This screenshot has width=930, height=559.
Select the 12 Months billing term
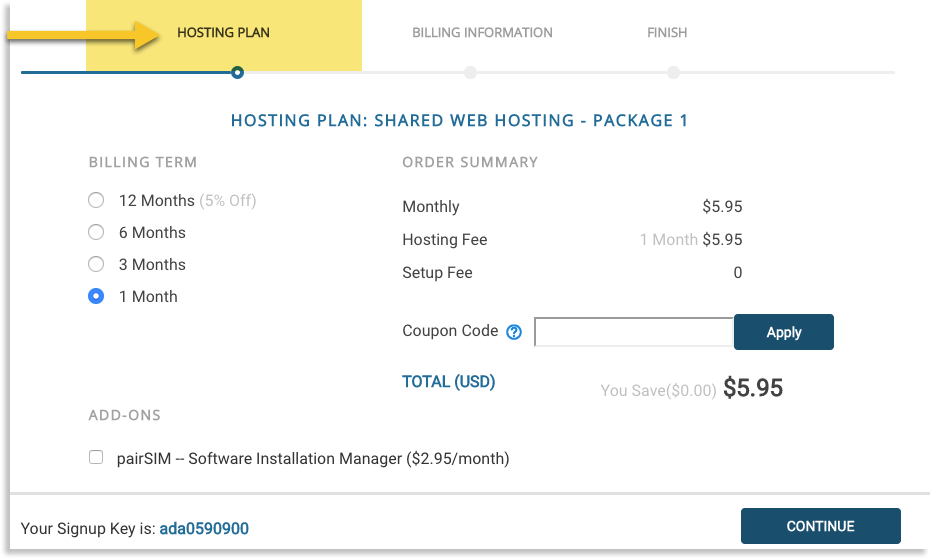coord(96,200)
